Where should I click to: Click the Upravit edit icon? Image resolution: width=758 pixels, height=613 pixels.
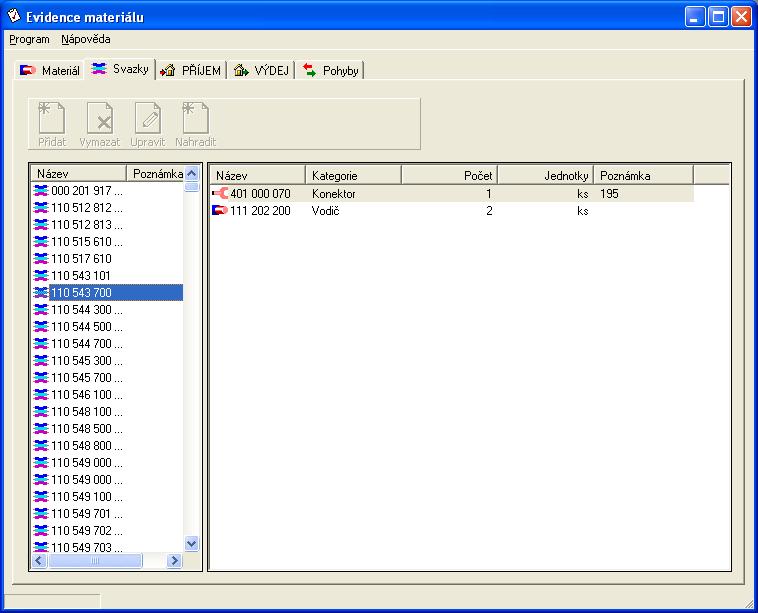147,119
